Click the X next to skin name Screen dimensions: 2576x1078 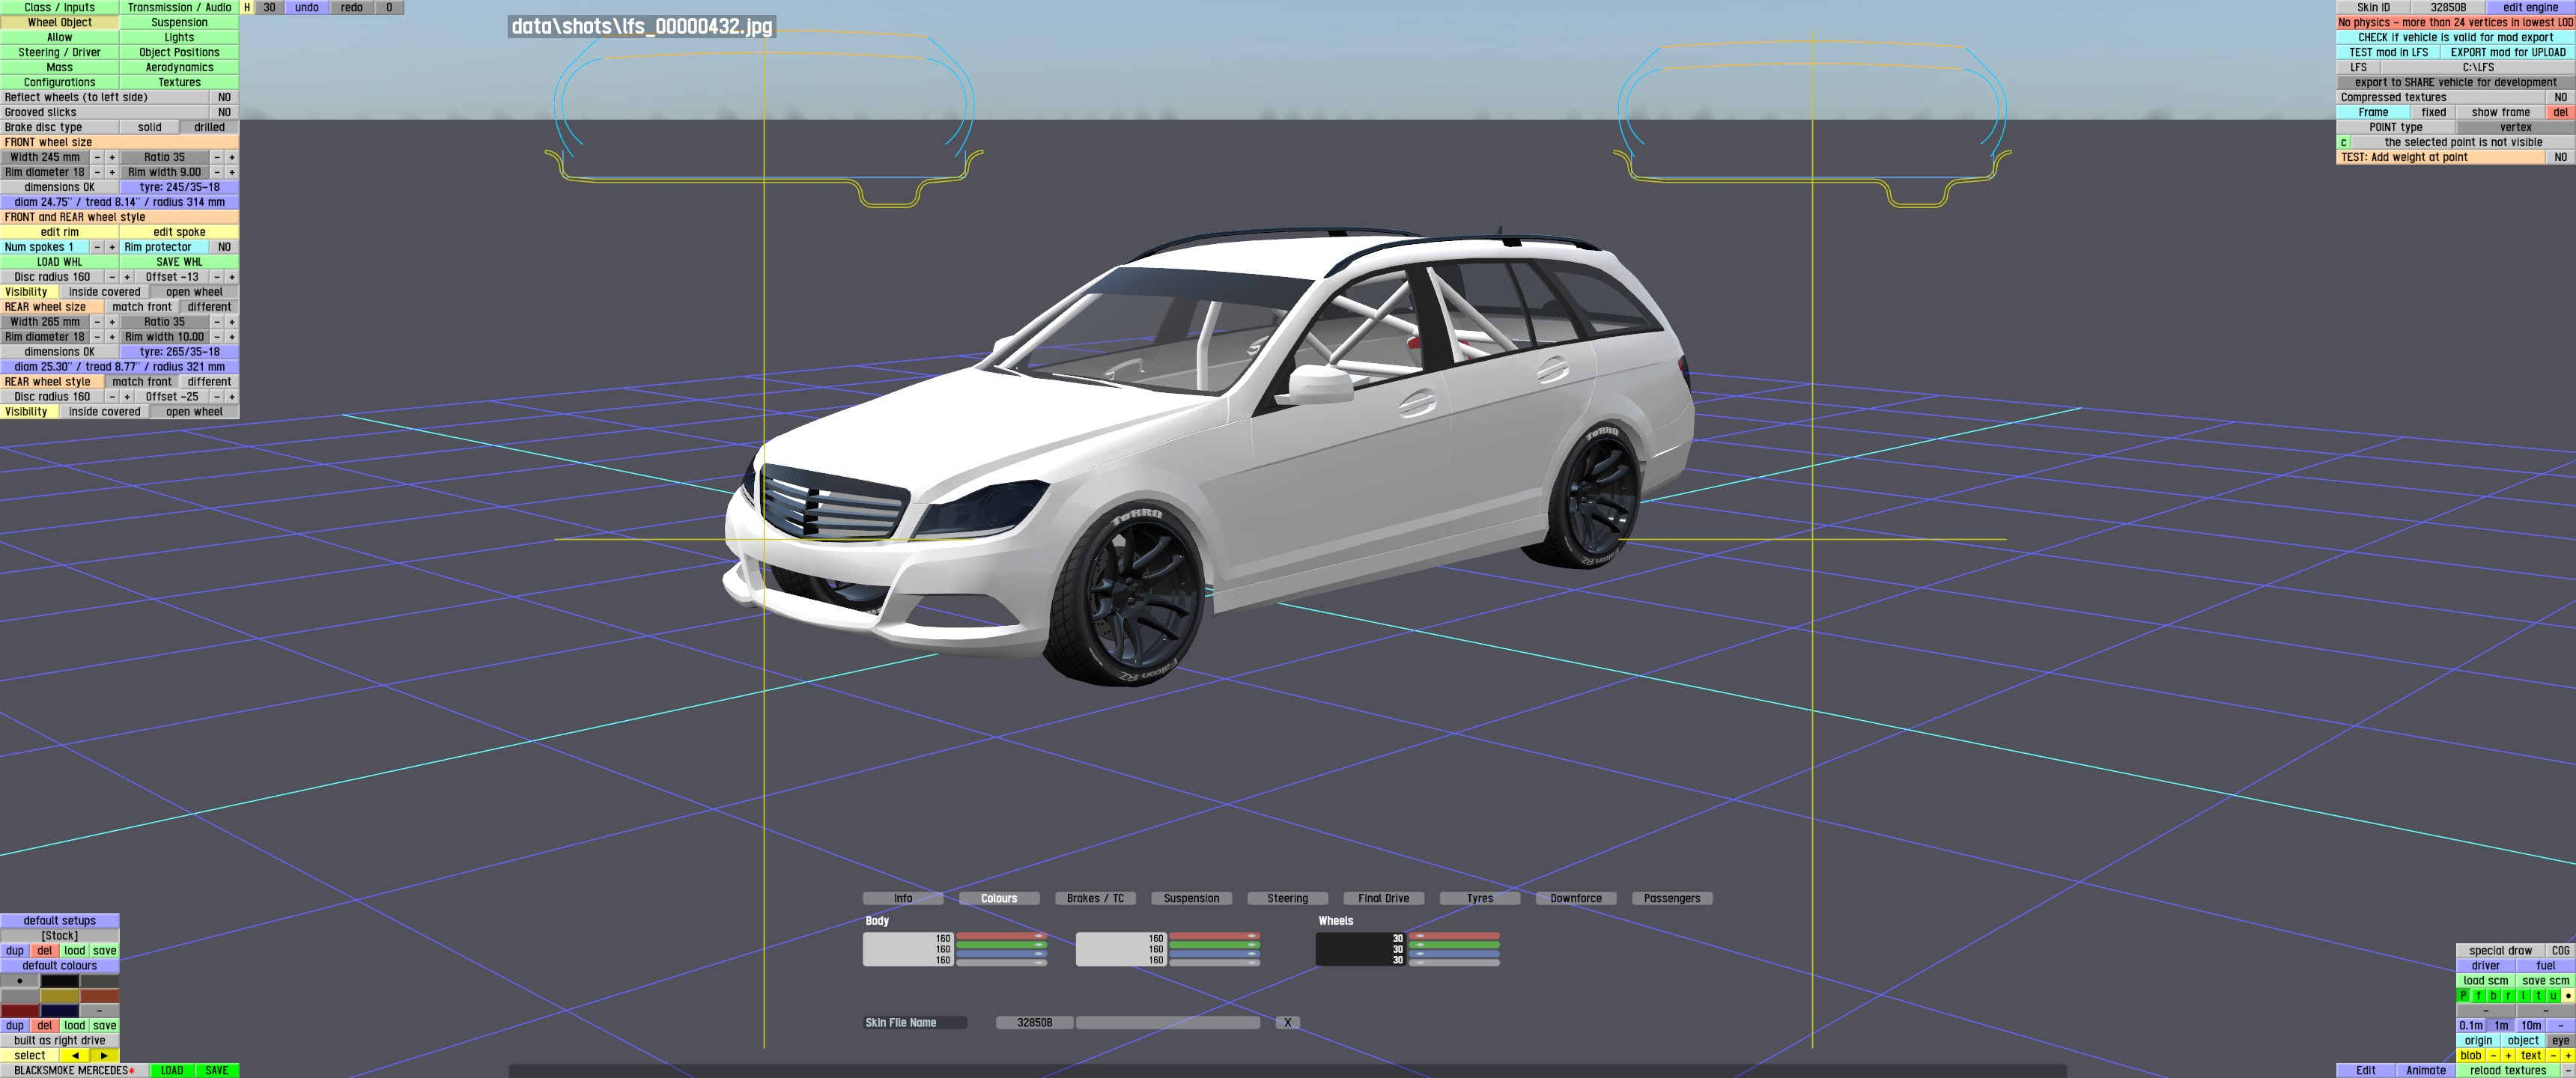click(x=1287, y=1022)
